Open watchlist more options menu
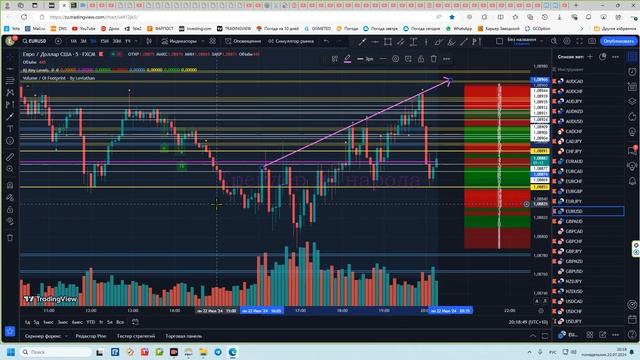Image resolution: width=640 pixels, height=360 pixels. 616,57
